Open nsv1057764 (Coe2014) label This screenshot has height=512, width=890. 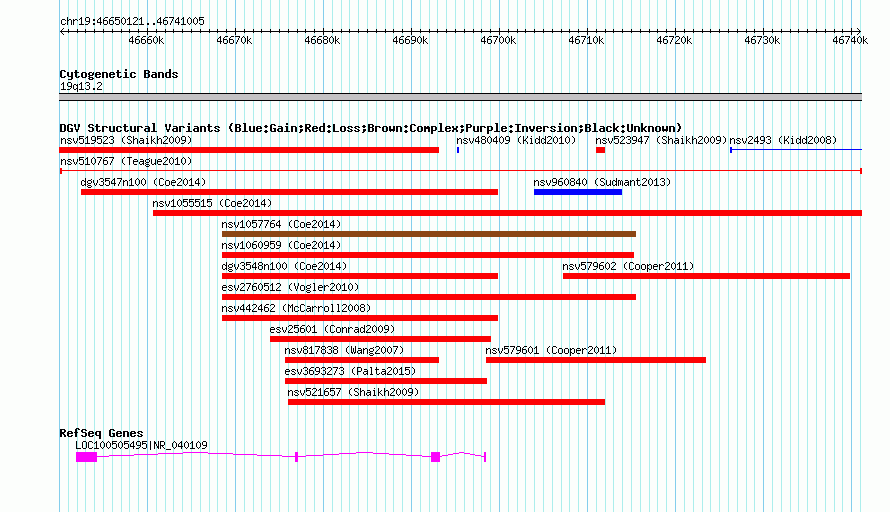[282, 224]
